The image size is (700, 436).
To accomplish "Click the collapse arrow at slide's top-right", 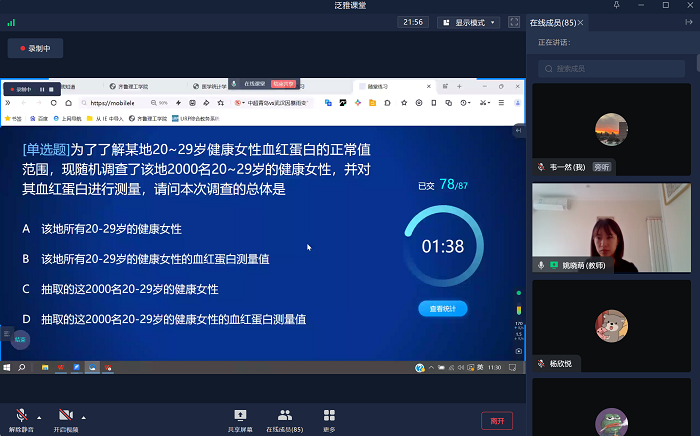I will 518,130.
